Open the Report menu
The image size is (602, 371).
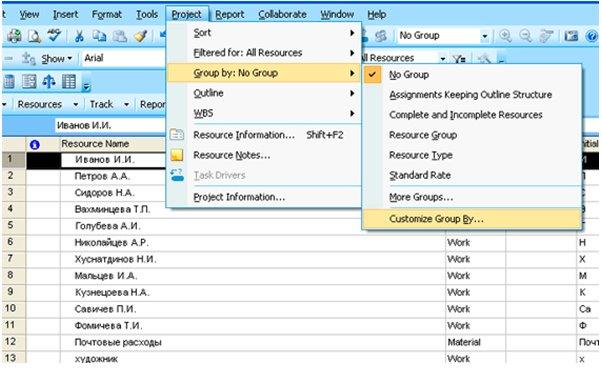(x=230, y=15)
